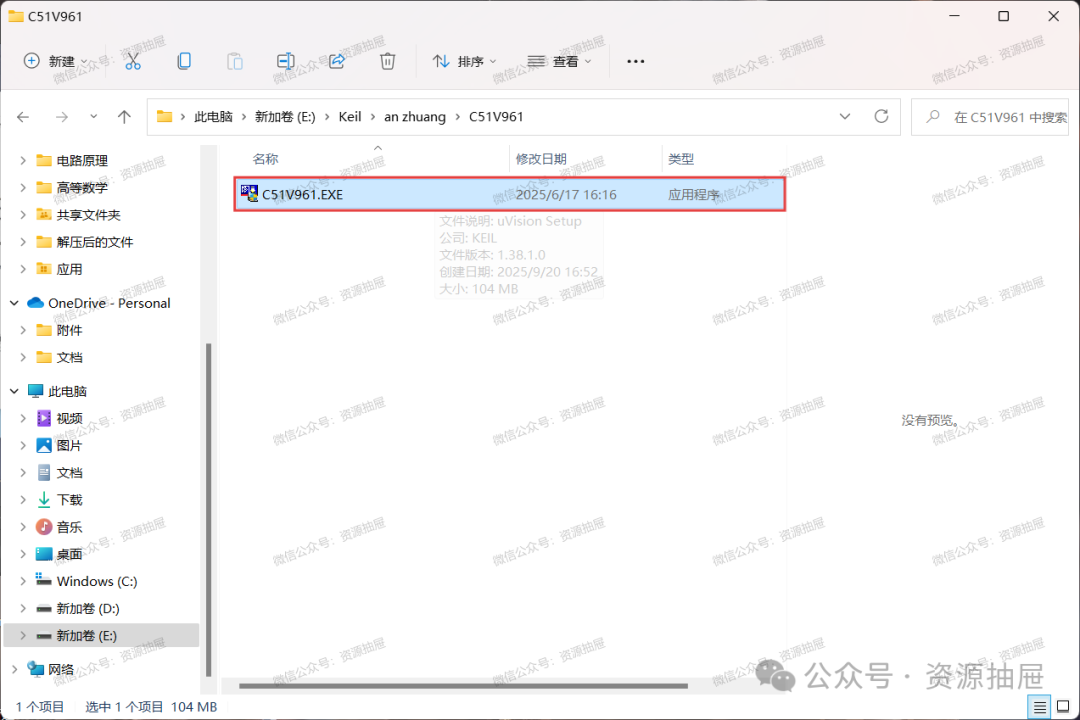The image size is (1080, 720).
Task: Select 桌面 under 此电脑
Action: point(70,554)
